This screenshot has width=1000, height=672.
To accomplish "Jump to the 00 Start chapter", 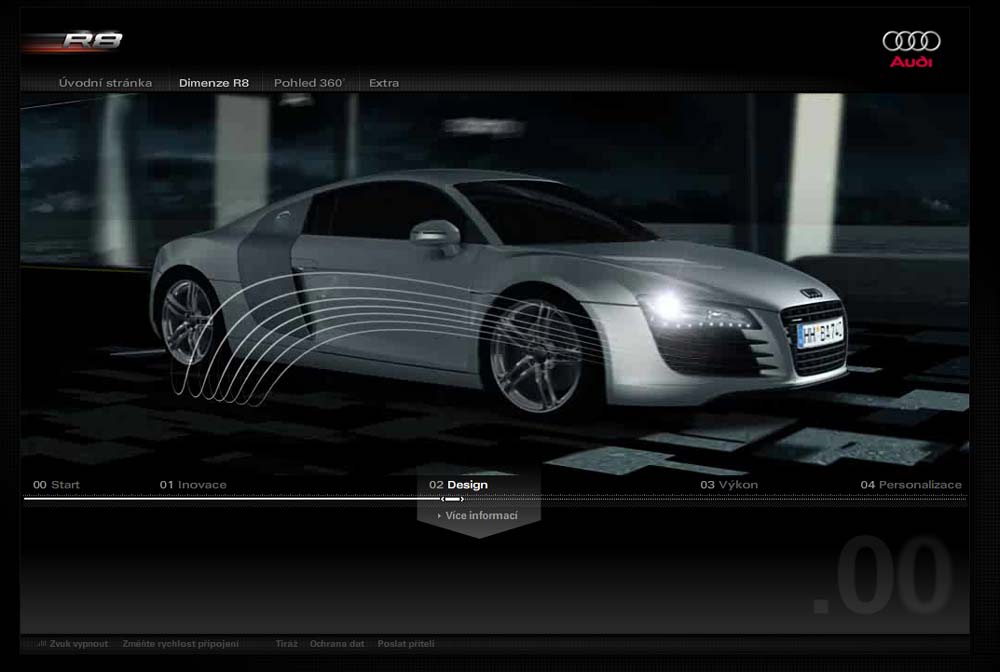I will click(x=56, y=485).
